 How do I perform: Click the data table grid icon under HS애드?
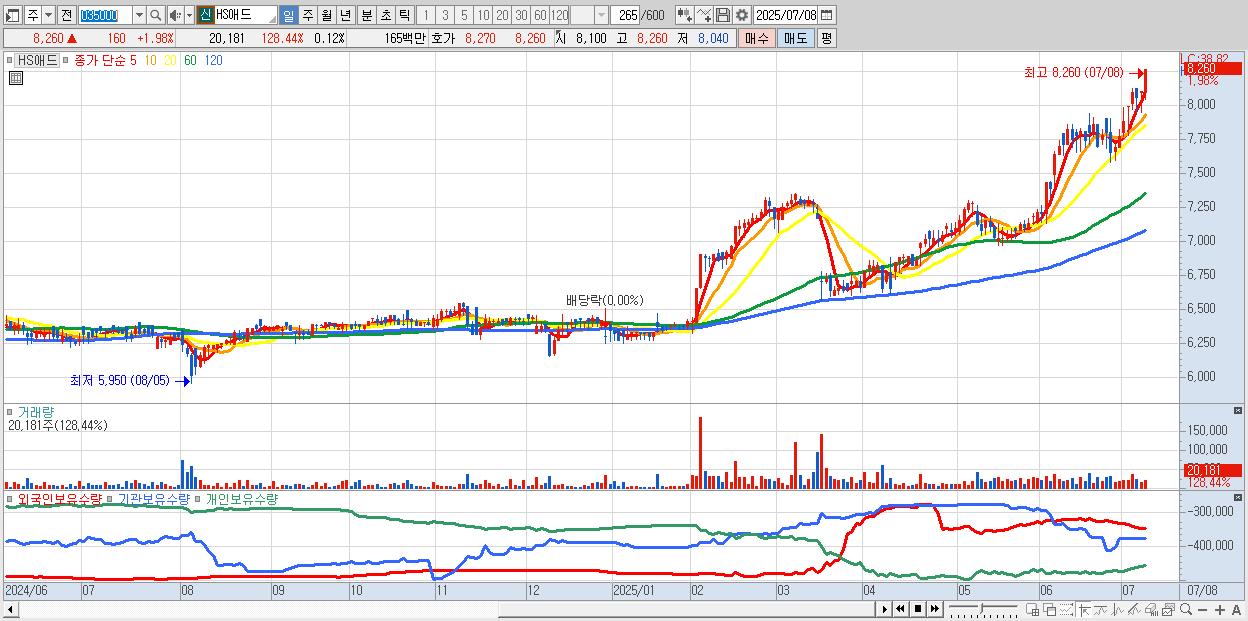coord(16,79)
